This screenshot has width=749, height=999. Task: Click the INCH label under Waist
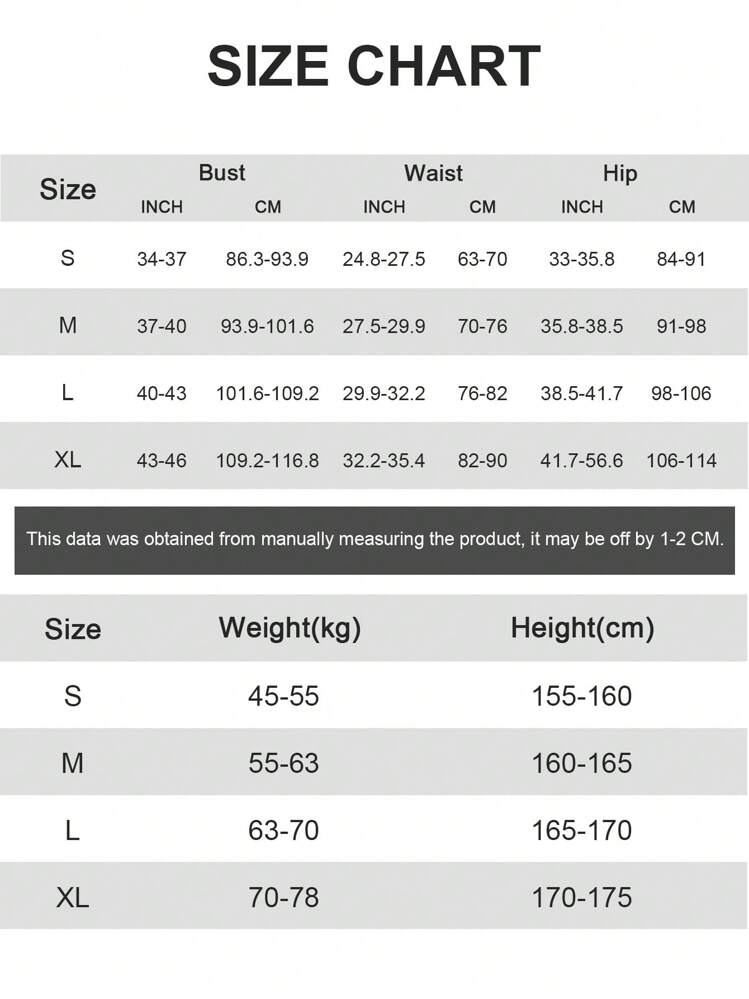[384, 207]
